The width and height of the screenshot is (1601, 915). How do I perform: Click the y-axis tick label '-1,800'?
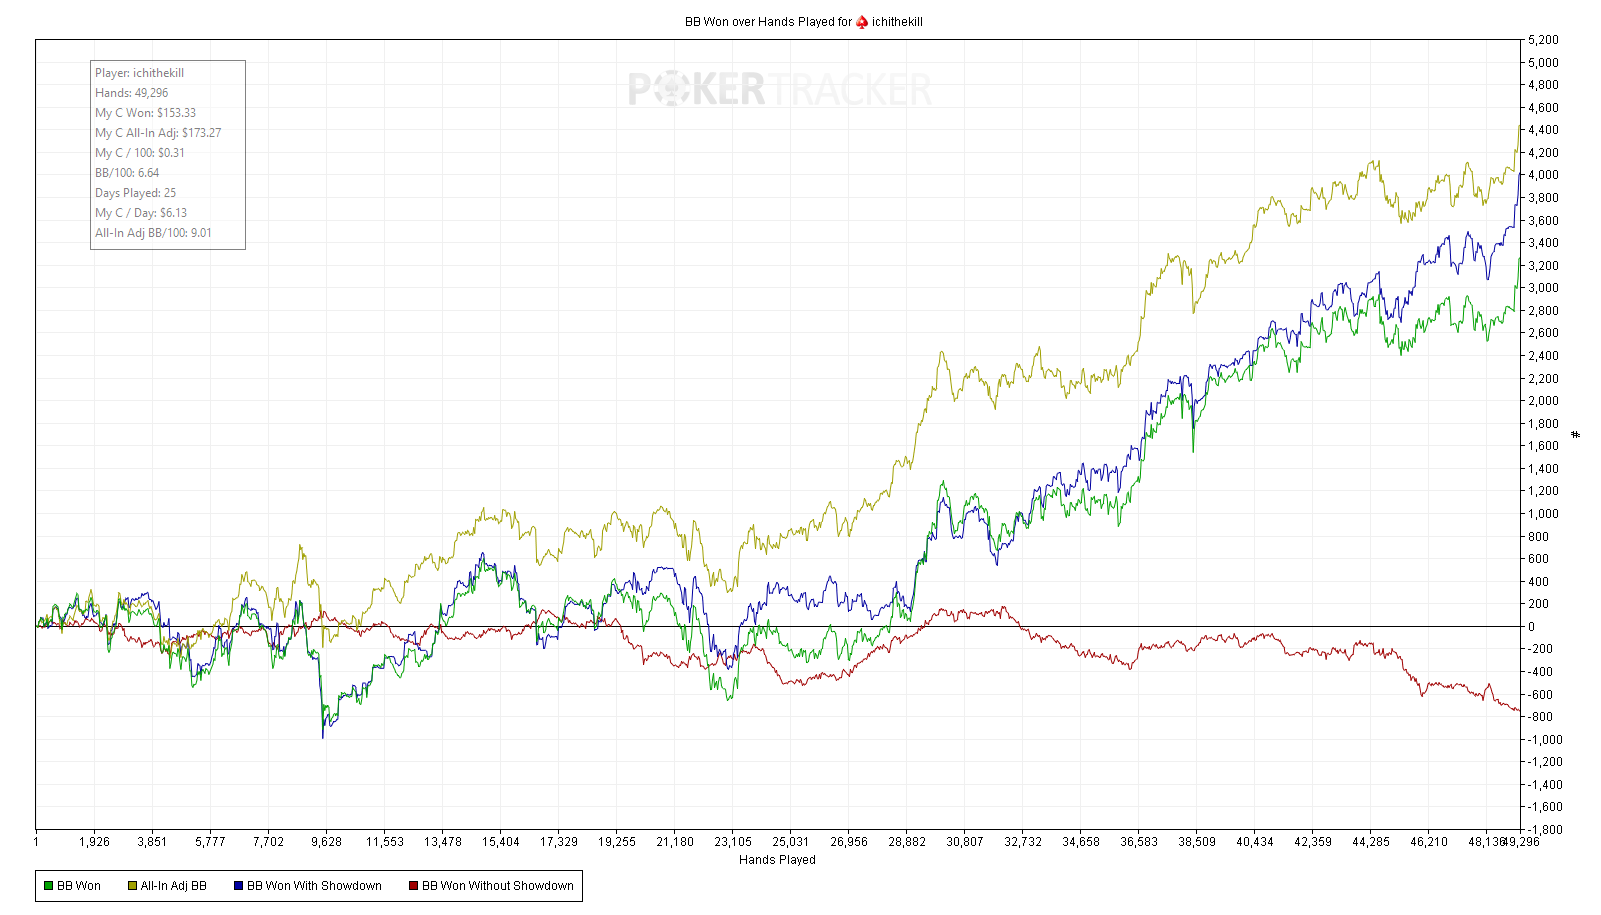1545,830
